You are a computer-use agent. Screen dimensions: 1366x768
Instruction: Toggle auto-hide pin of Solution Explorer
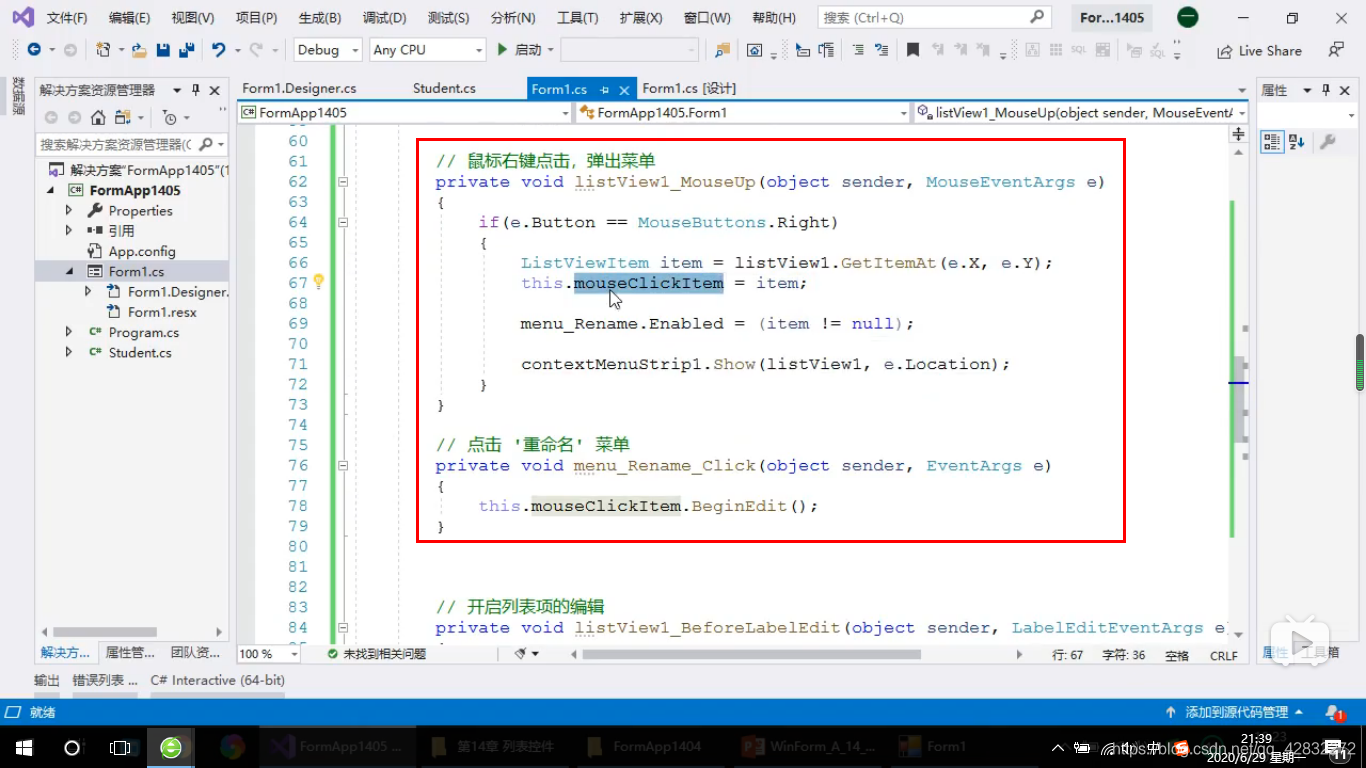point(196,90)
